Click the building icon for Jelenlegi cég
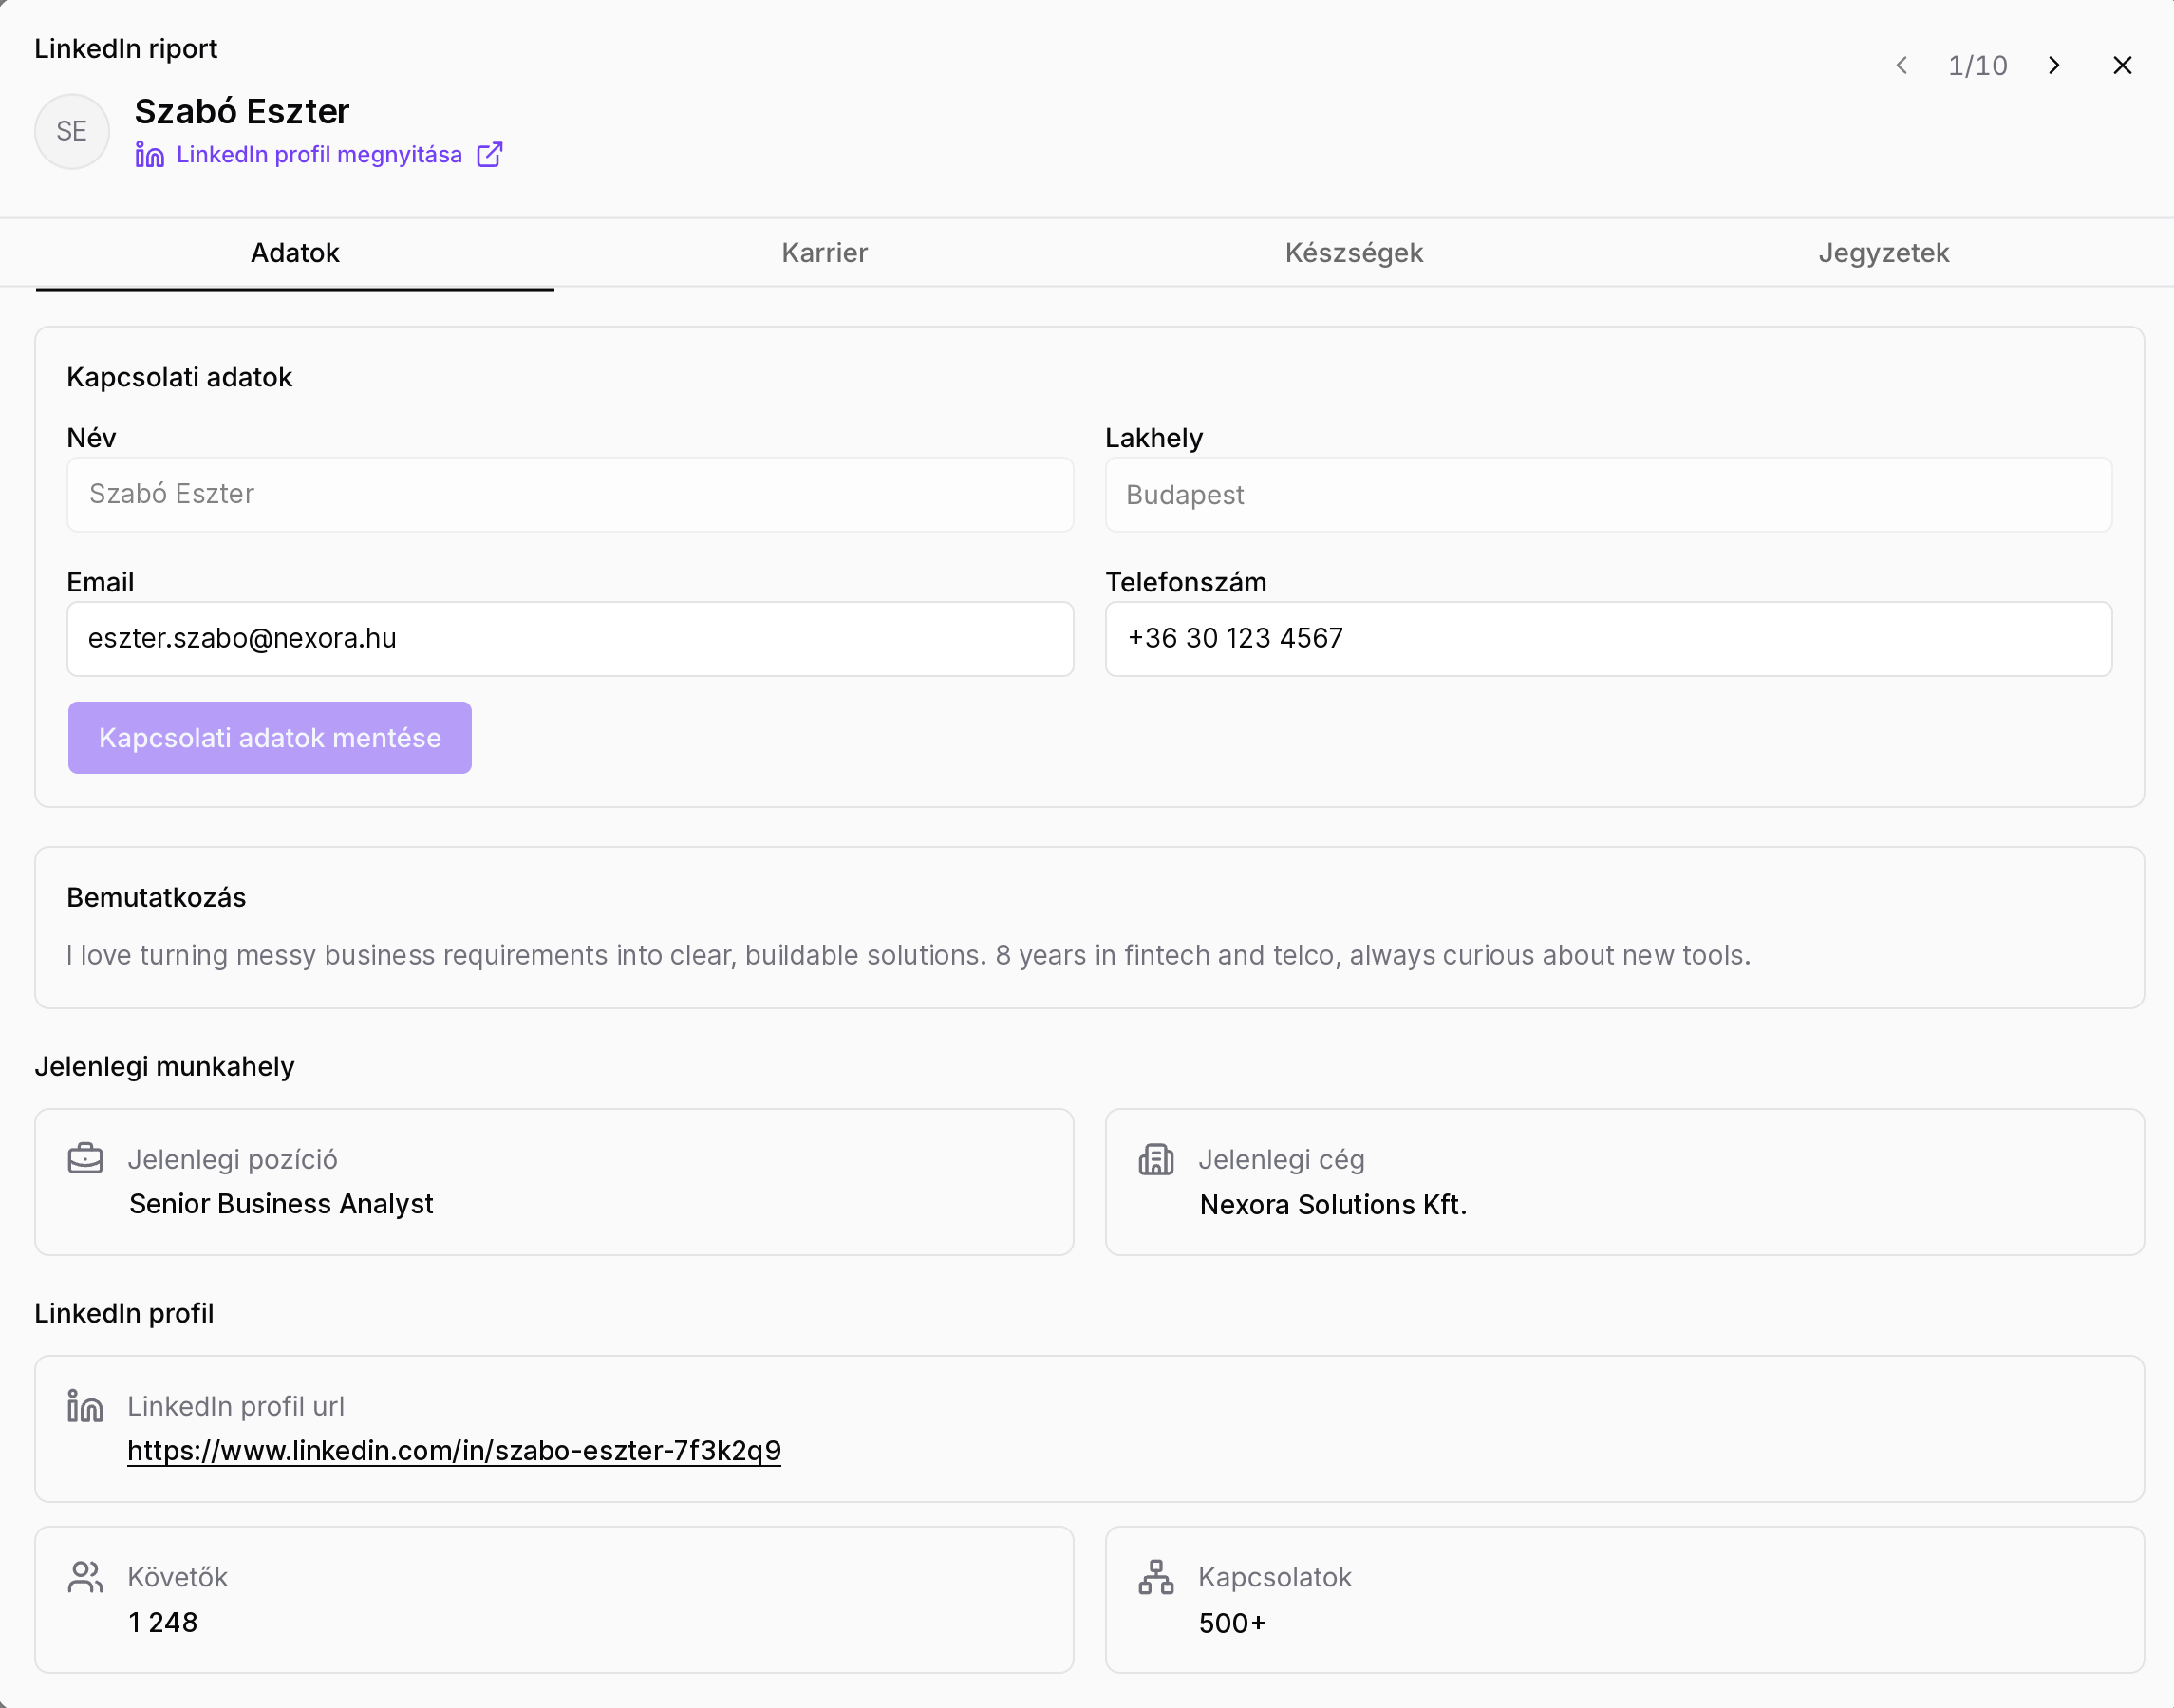Image resolution: width=2174 pixels, height=1708 pixels. coord(1156,1159)
